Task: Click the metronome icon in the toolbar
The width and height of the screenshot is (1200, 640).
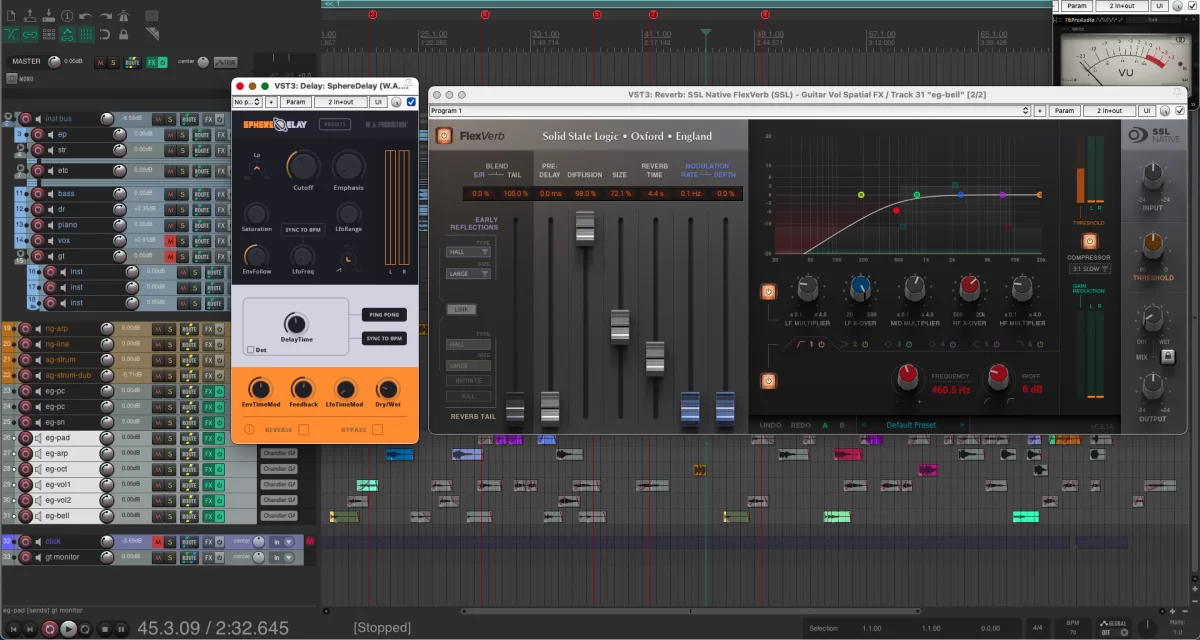Action: coord(124,17)
